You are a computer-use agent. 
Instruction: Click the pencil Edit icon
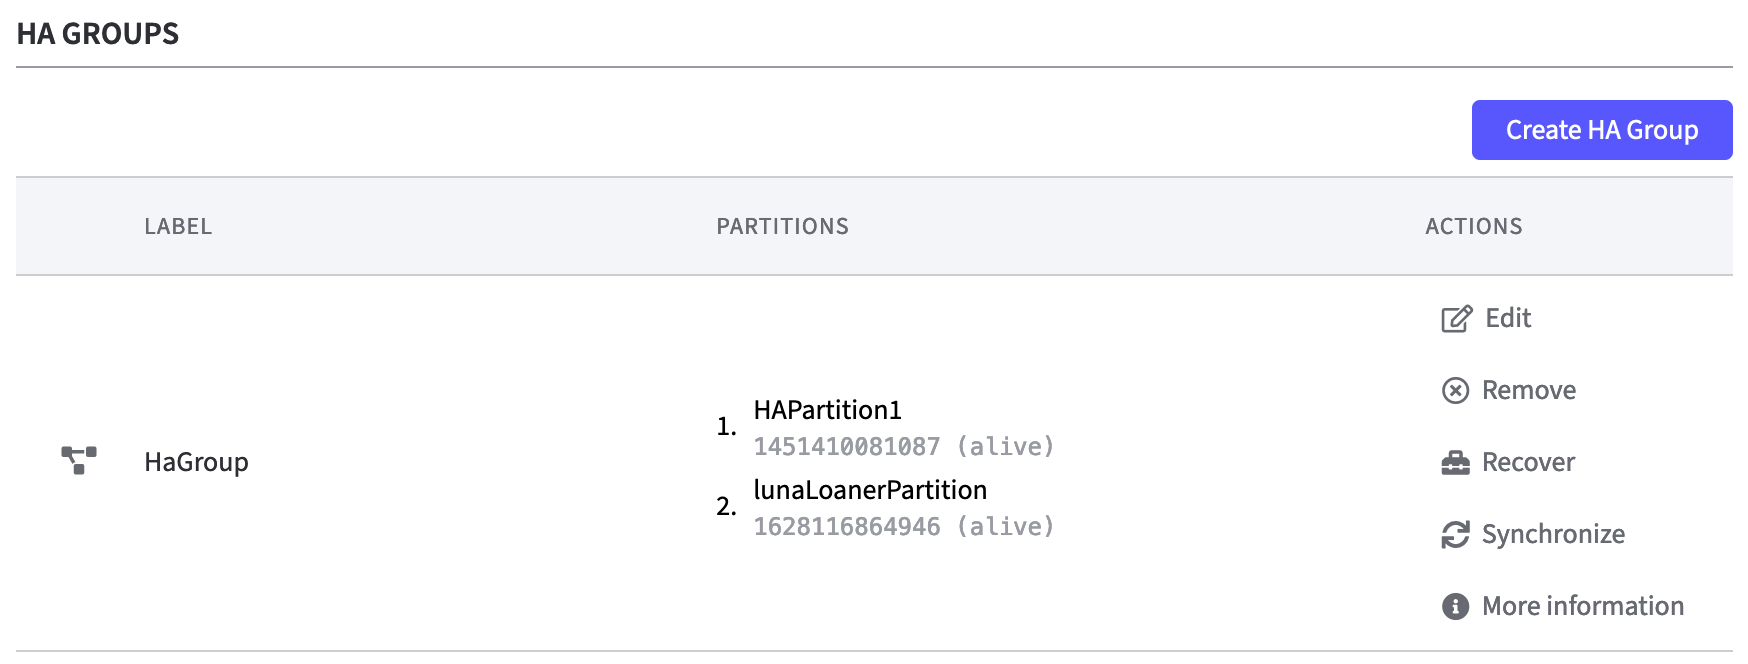(1456, 319)
